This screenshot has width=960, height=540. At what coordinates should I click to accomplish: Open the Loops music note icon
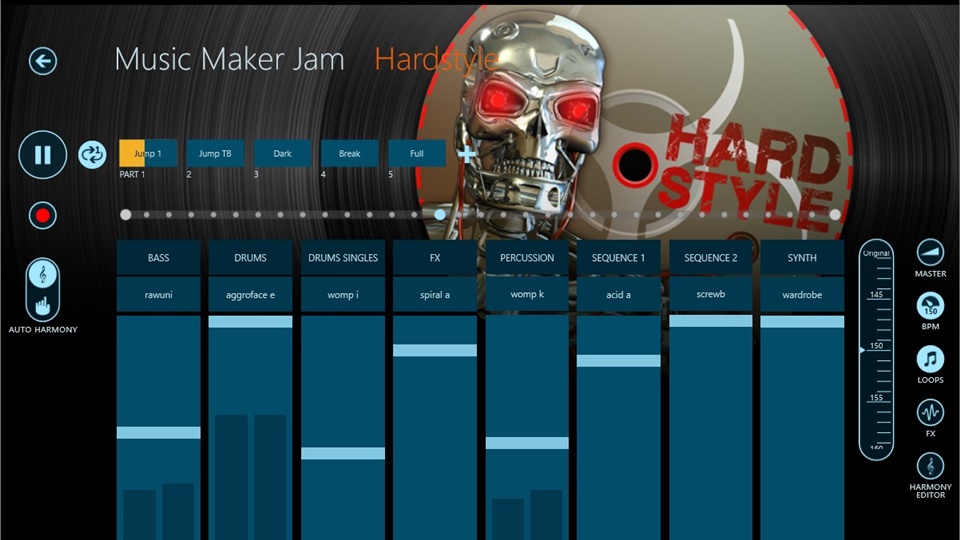tap(930, 359)
